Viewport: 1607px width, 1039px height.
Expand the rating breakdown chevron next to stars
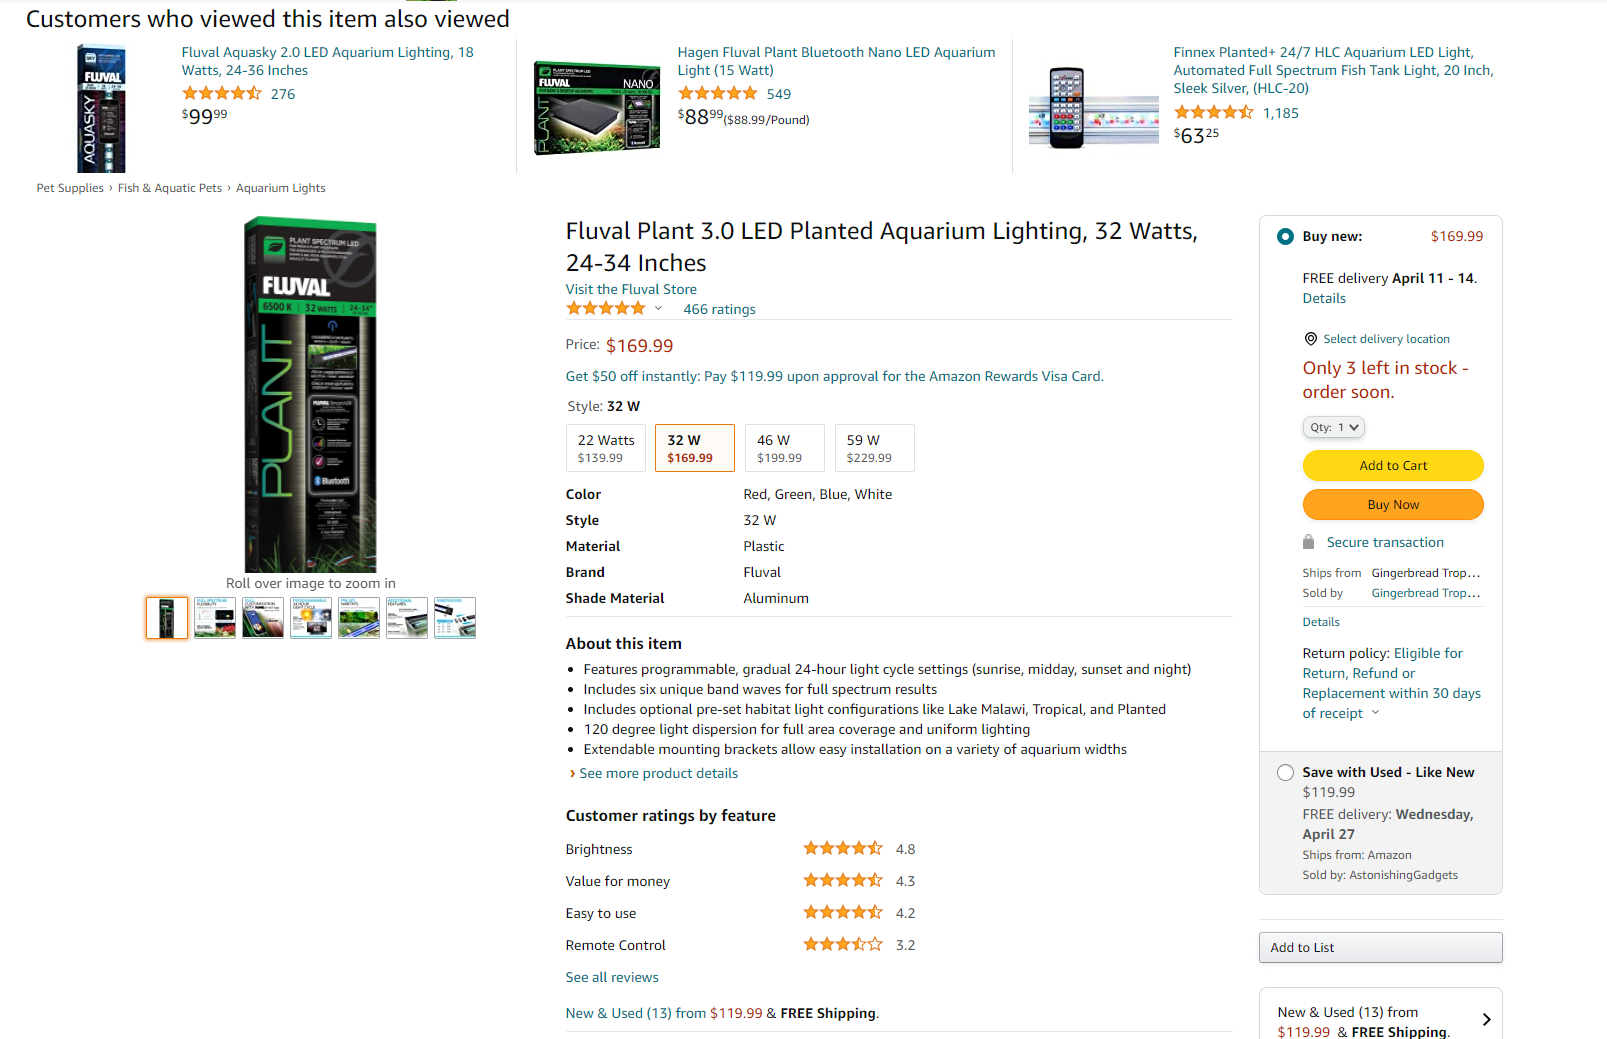(x=658, y=309)
